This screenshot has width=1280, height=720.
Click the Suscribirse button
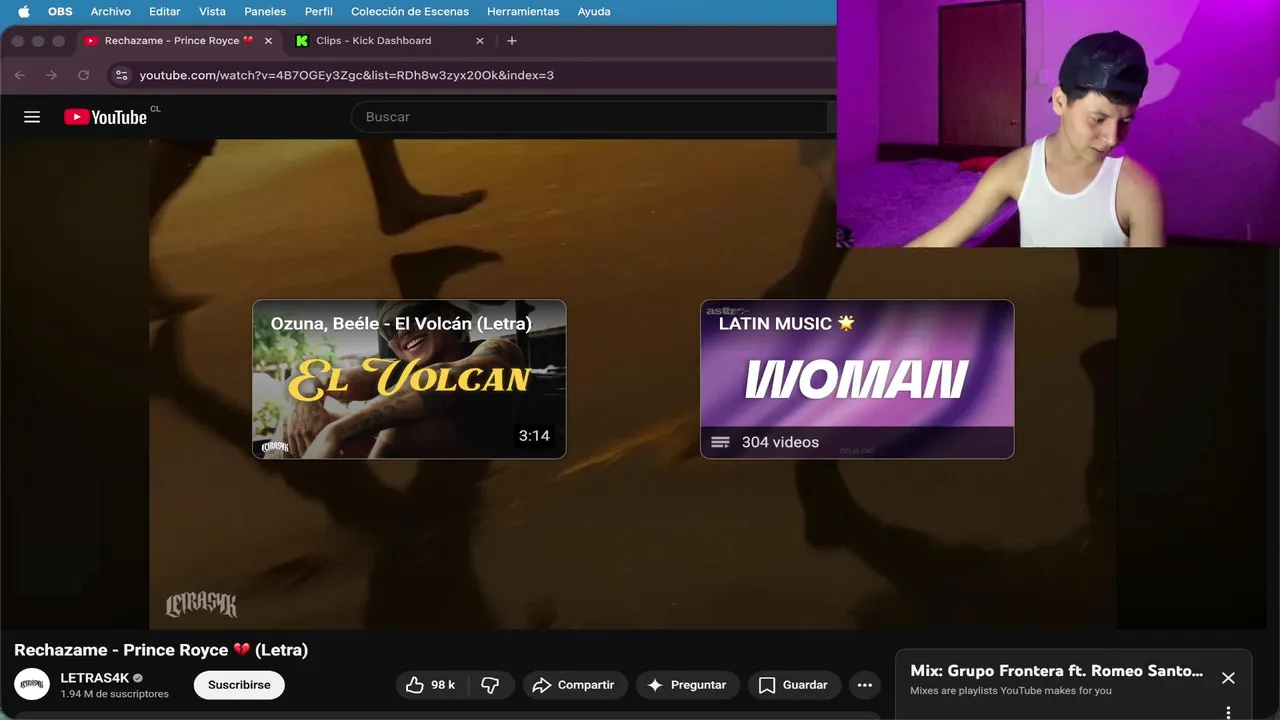coord(239,685)
